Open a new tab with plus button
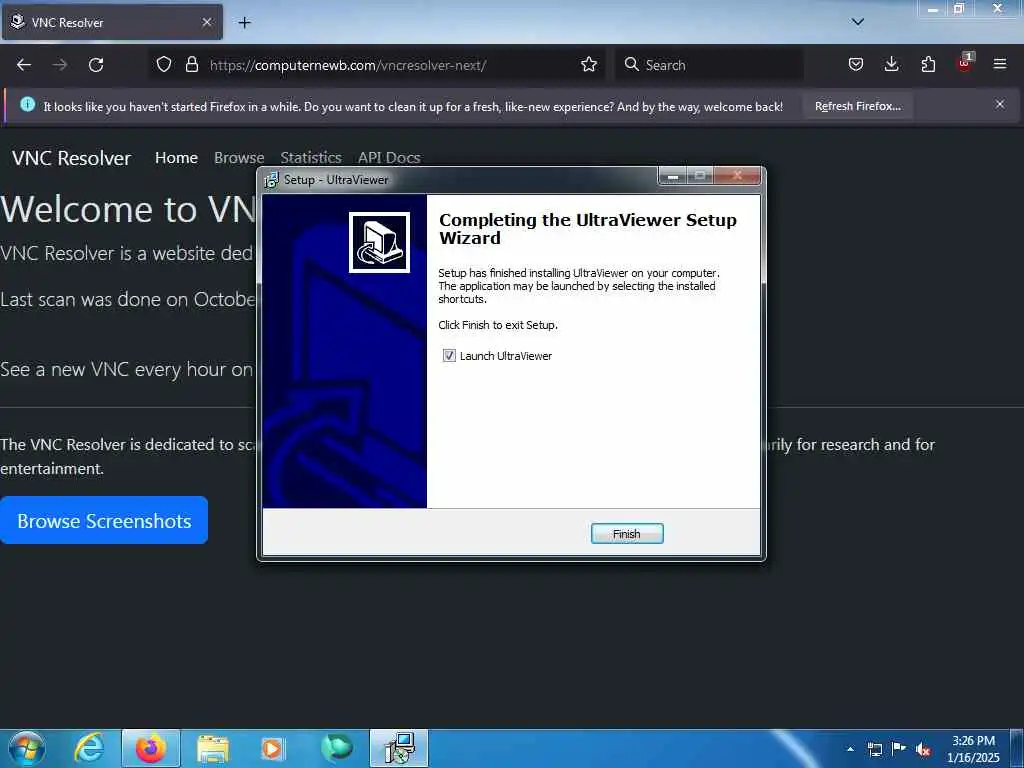The image size is (1024, 768). [x=244, y=23]
